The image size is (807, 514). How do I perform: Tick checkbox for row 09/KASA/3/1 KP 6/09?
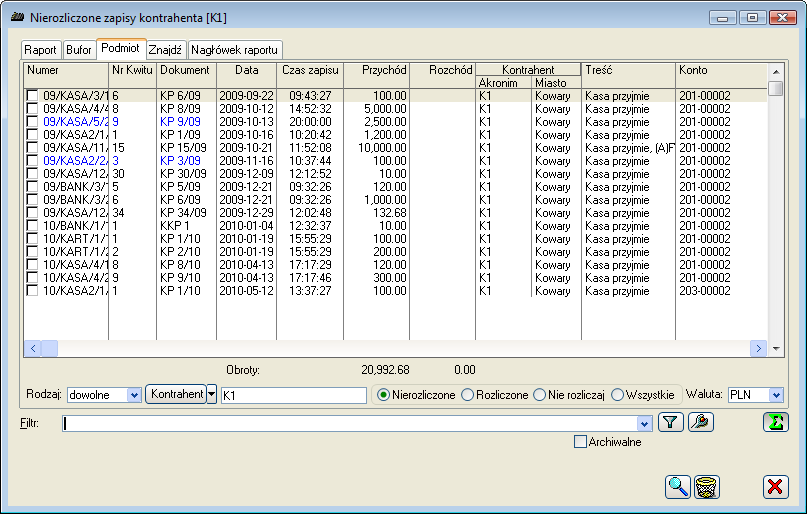click(x=32, y=96)
